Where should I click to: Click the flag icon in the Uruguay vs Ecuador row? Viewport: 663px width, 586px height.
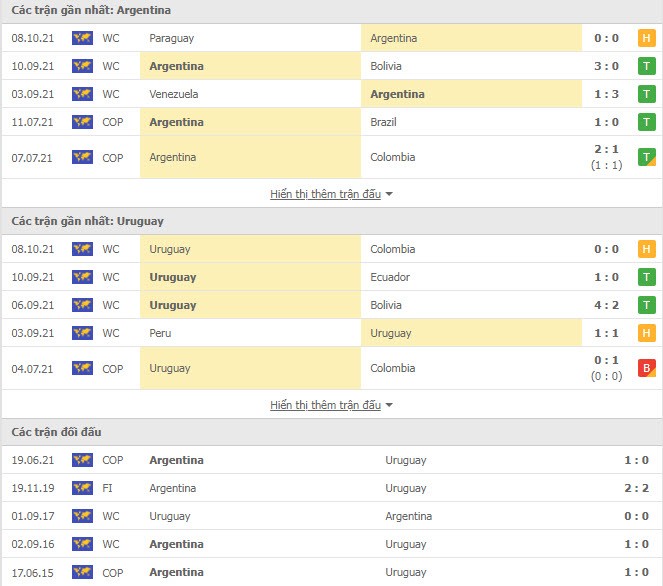pos(82,277)
